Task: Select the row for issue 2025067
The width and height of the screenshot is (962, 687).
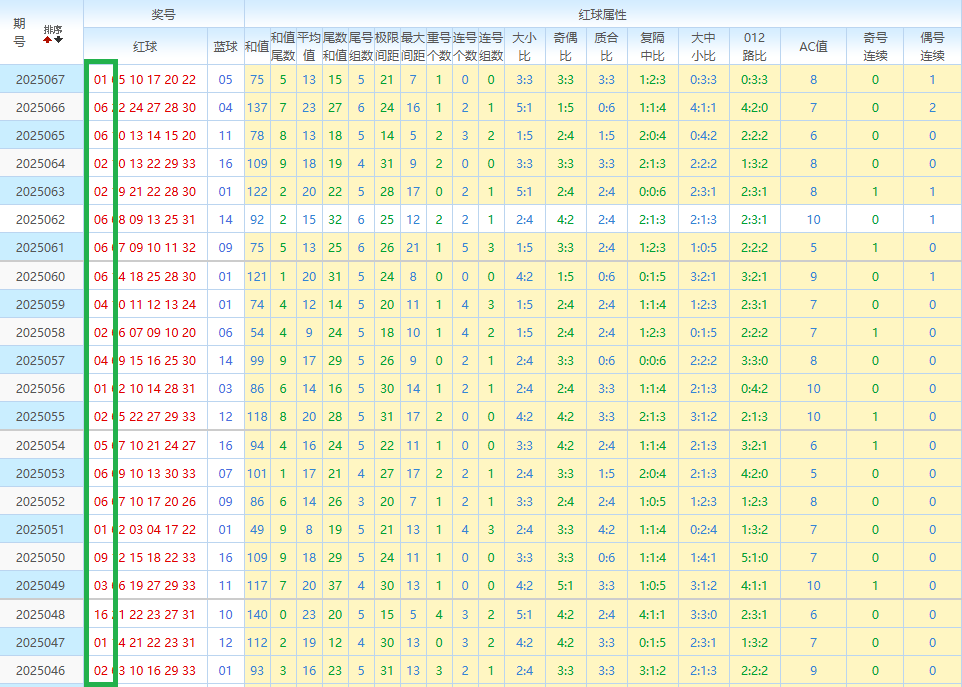Action: tap(40, 79)
